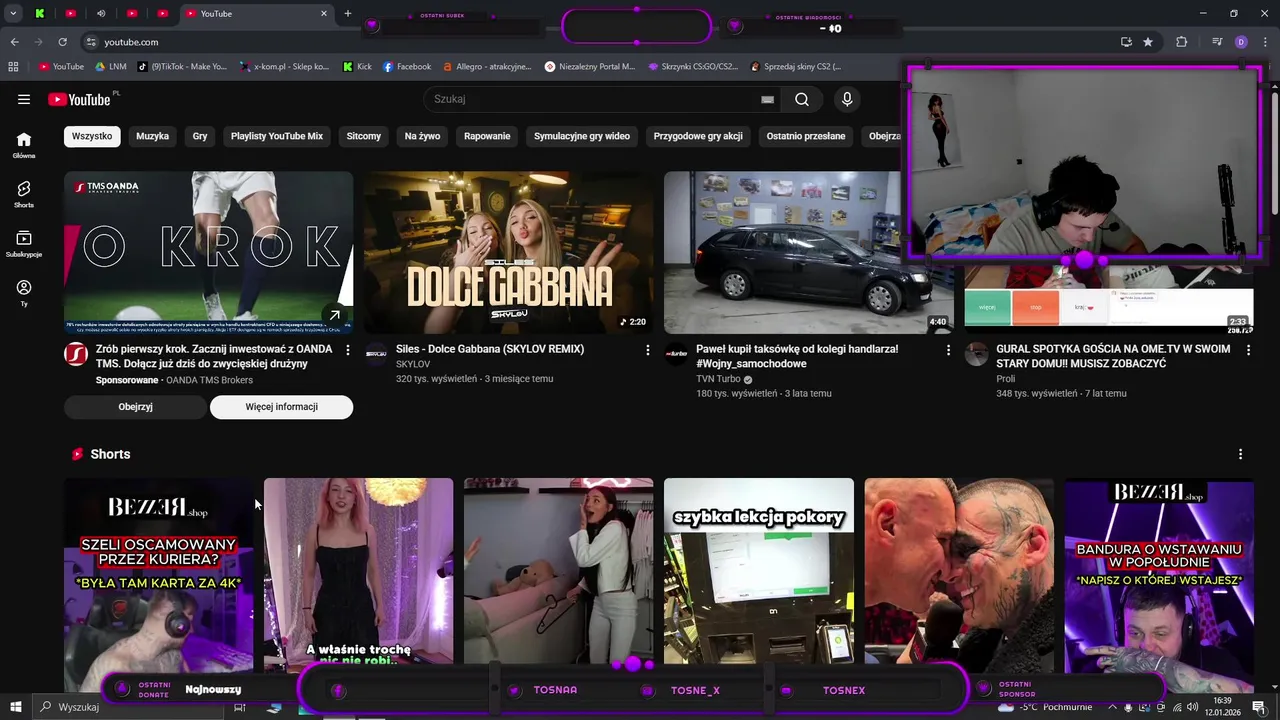Image resolution: width=1280 pixels, height=720 pixels.
Task: Click the OANDA TMS advertiser avatar
Action: (76, 354)
